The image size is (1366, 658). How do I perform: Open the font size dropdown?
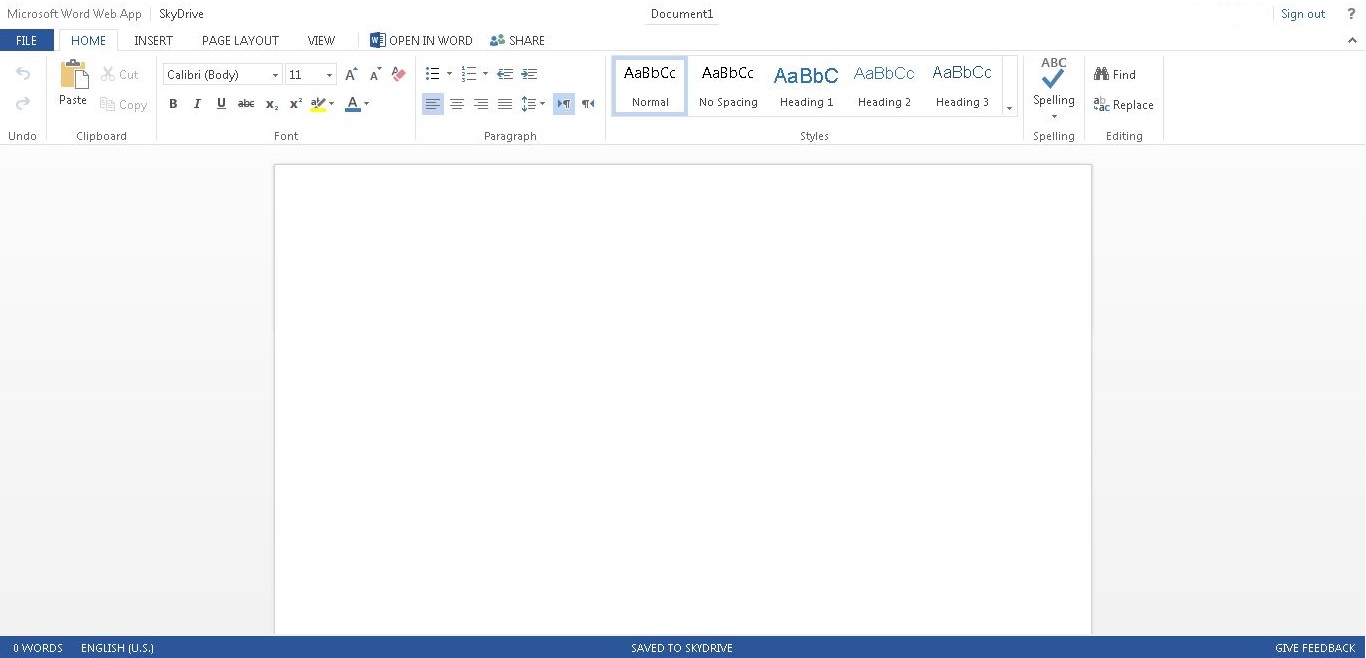point(329,75)
